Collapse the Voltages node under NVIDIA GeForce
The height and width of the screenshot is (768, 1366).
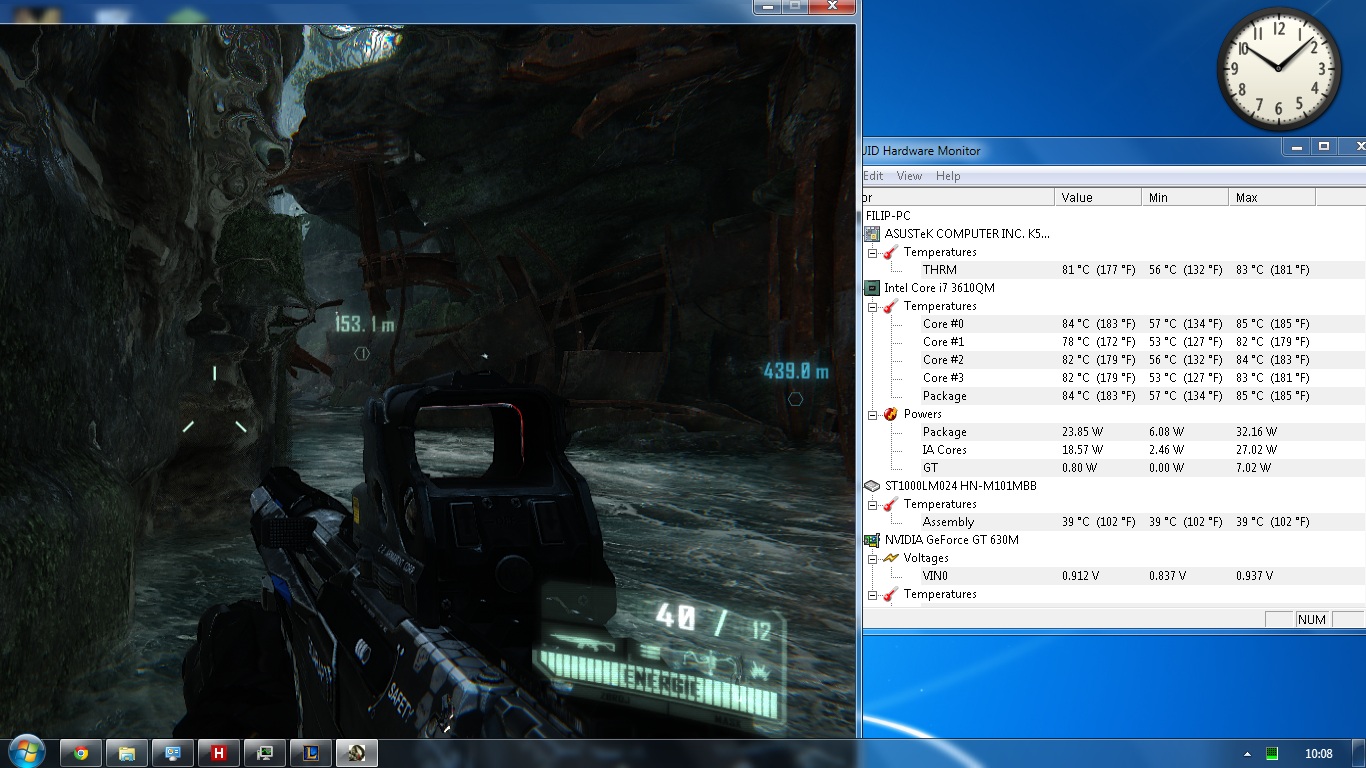coord(872,559)
